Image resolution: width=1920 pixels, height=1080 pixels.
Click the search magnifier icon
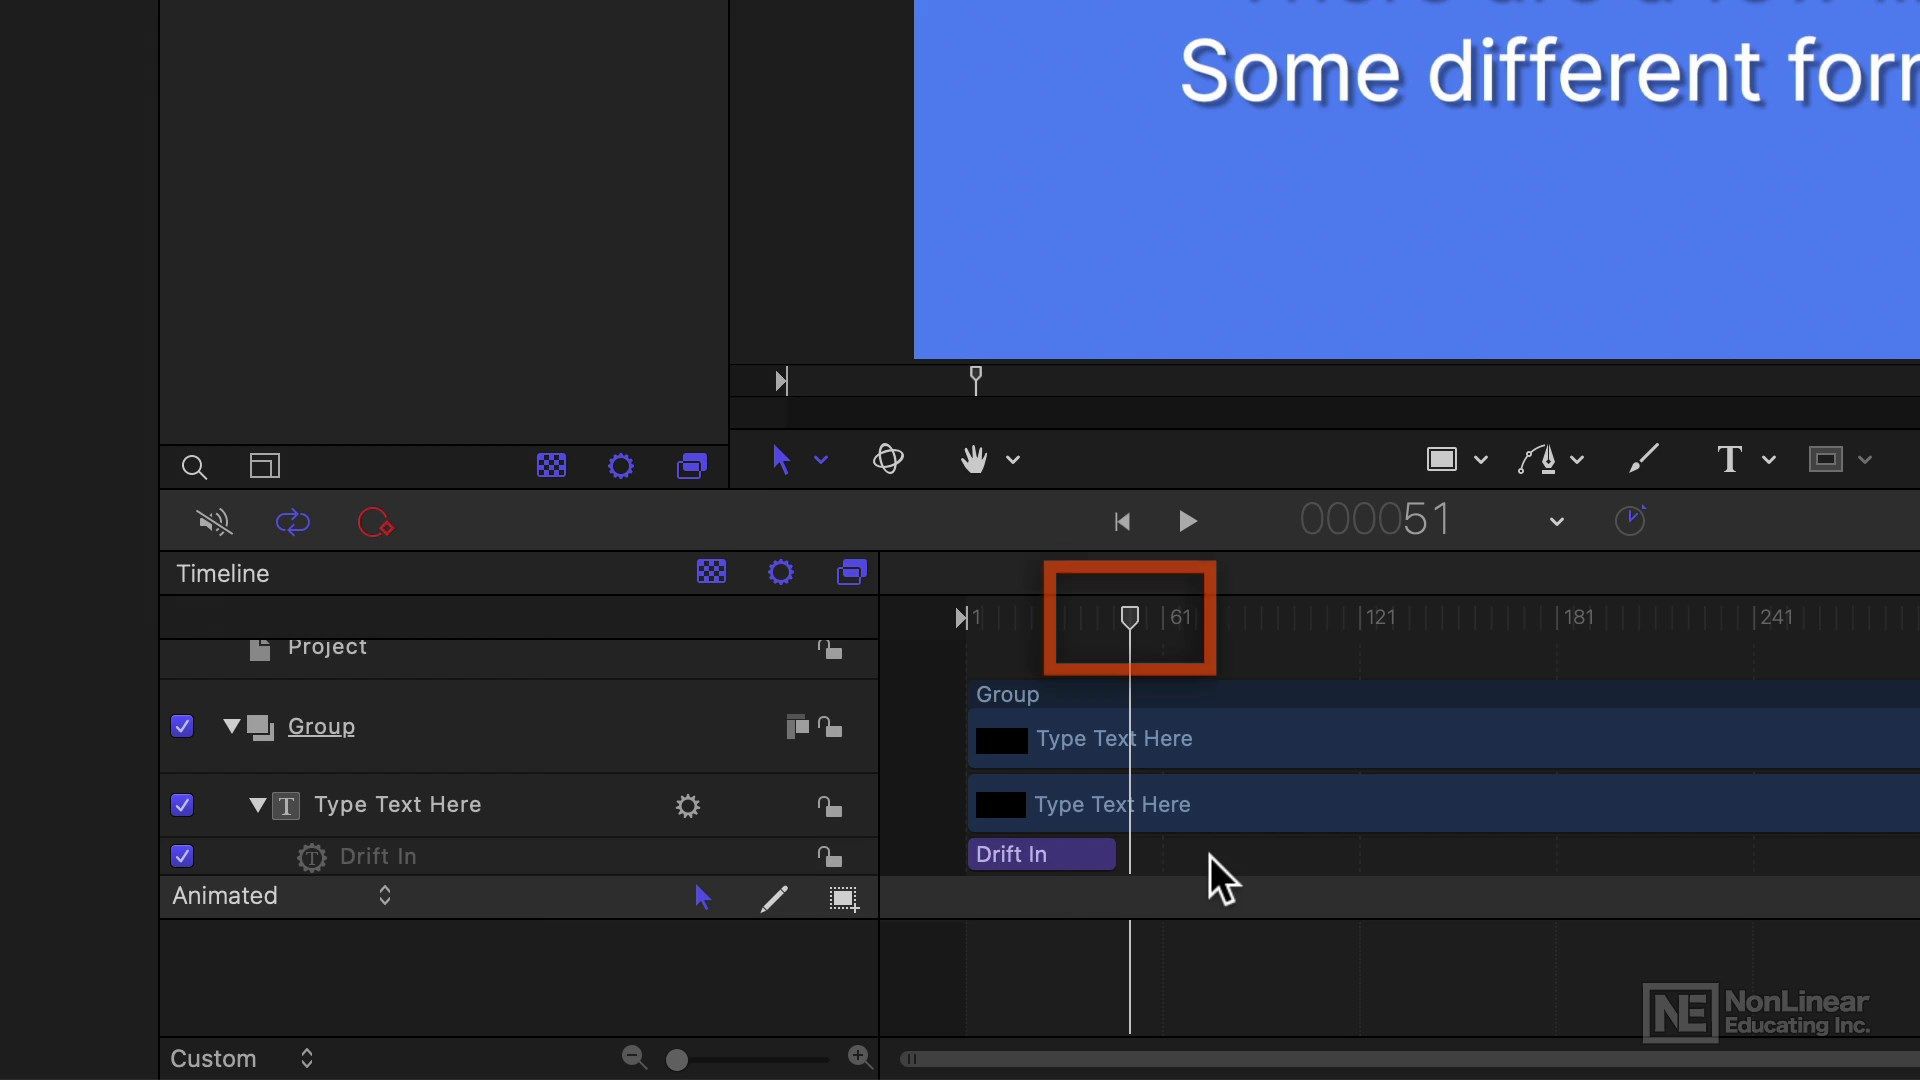click(x=194, y=466)
